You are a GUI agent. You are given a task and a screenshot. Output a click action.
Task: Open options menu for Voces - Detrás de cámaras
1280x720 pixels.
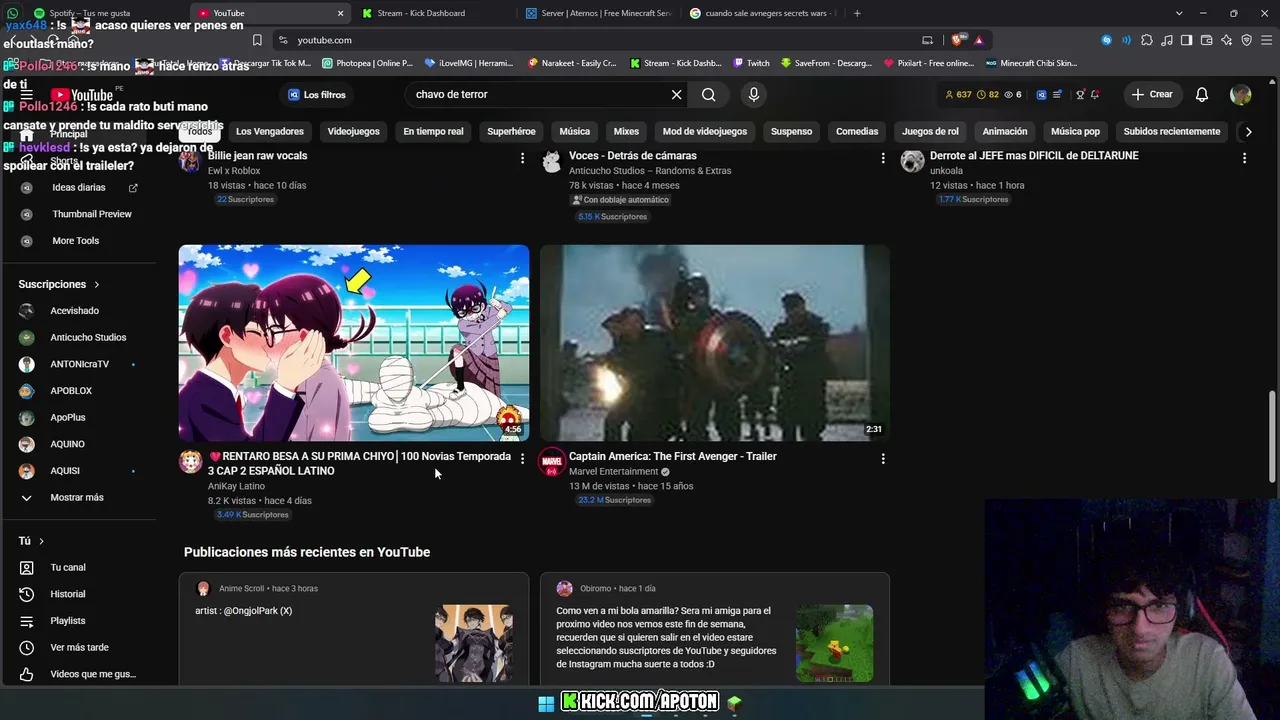click(x=883, y=158)
